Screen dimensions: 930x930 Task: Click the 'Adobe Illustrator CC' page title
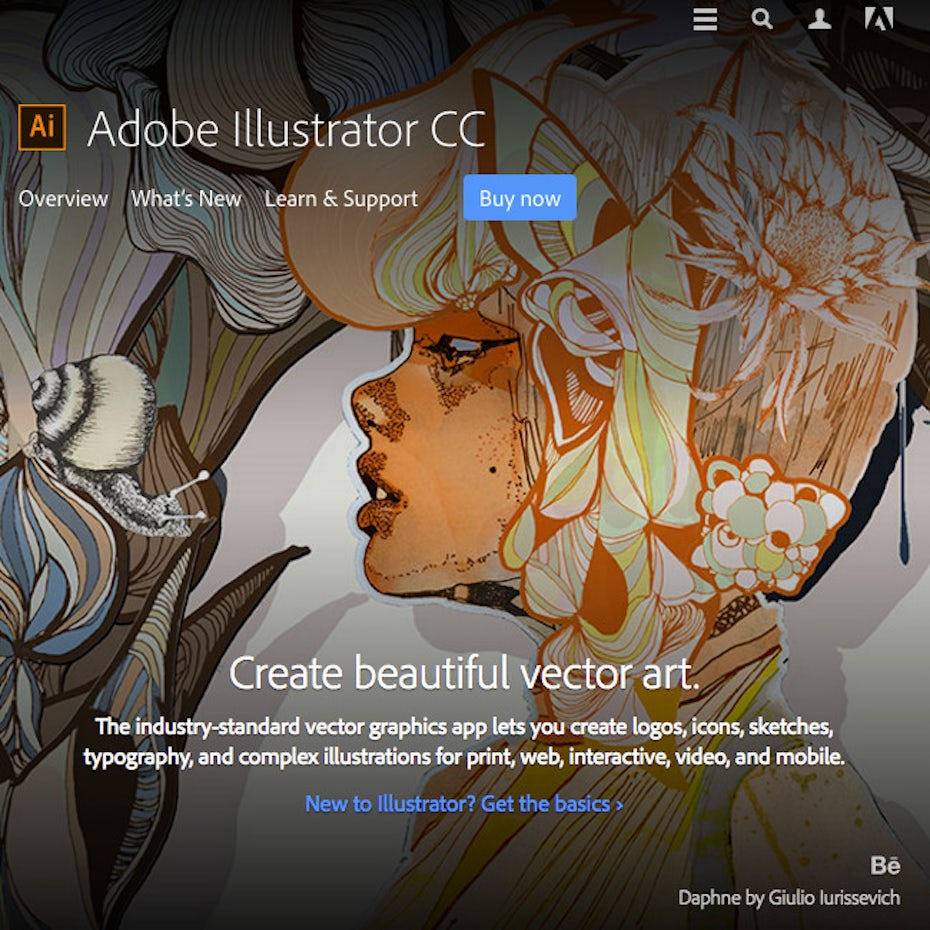click(x=286, y=130)
